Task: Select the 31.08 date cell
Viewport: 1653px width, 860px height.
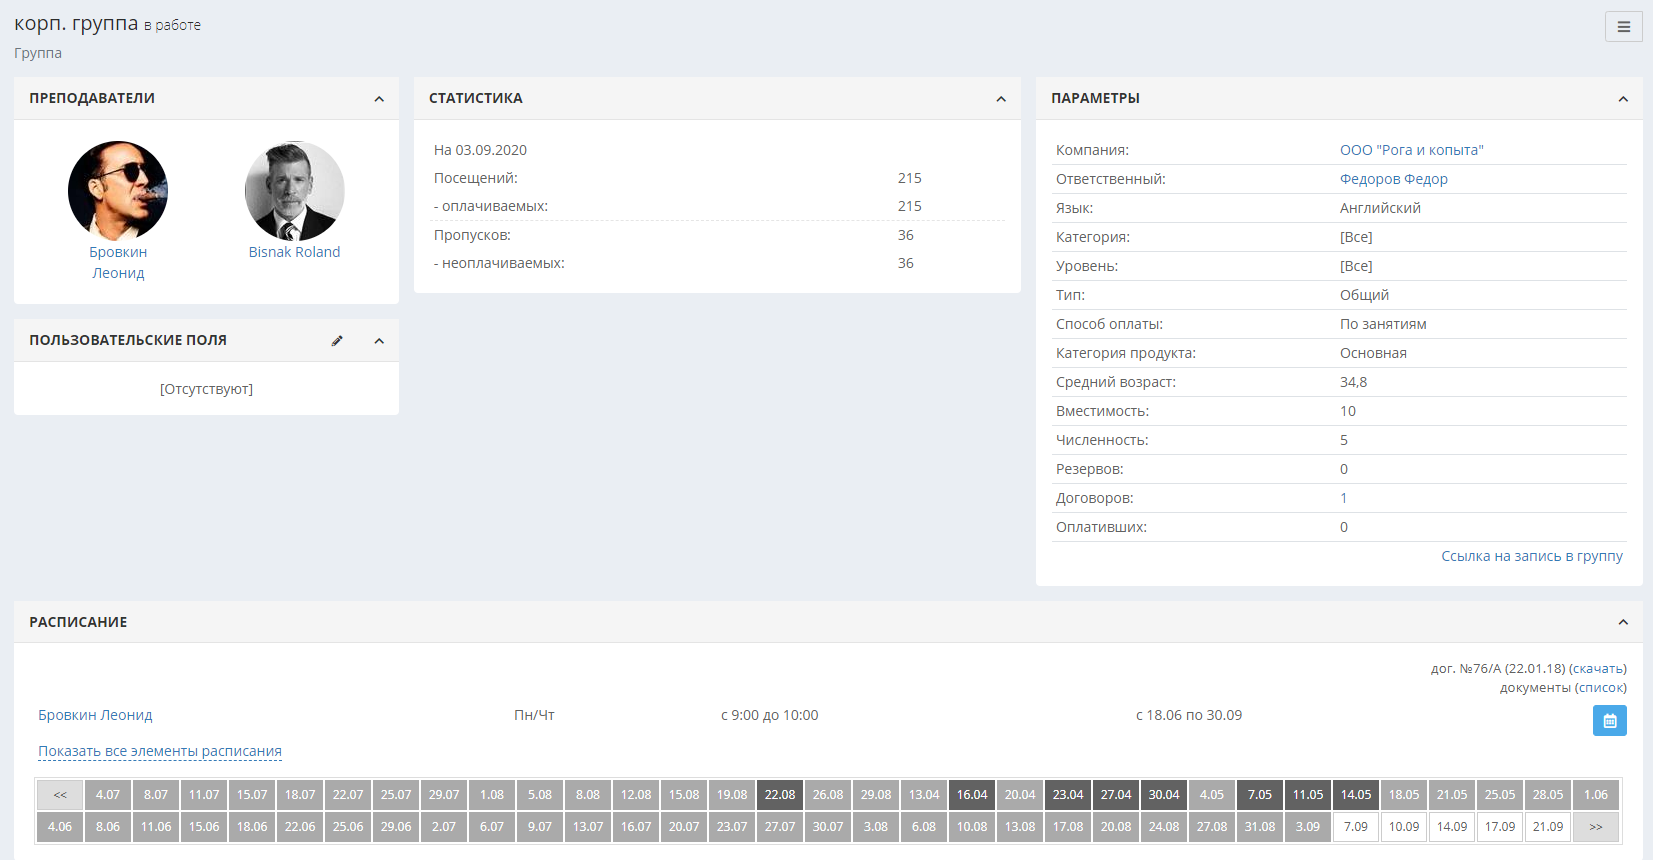Action: point(1260,827)
